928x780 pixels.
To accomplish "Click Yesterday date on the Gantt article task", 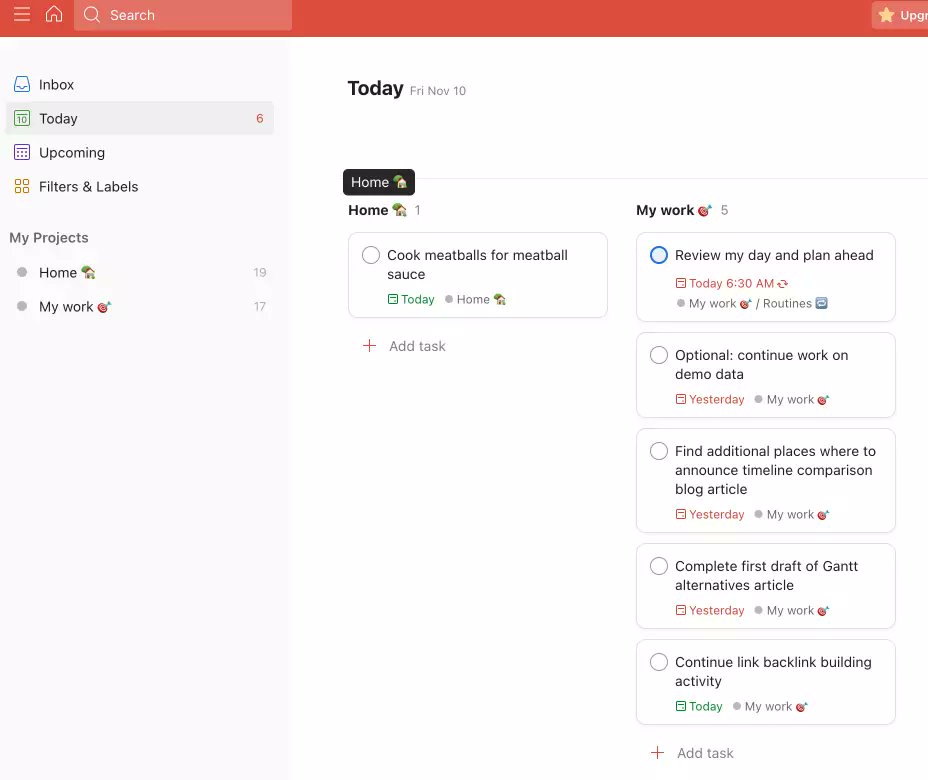I will 710,610.
